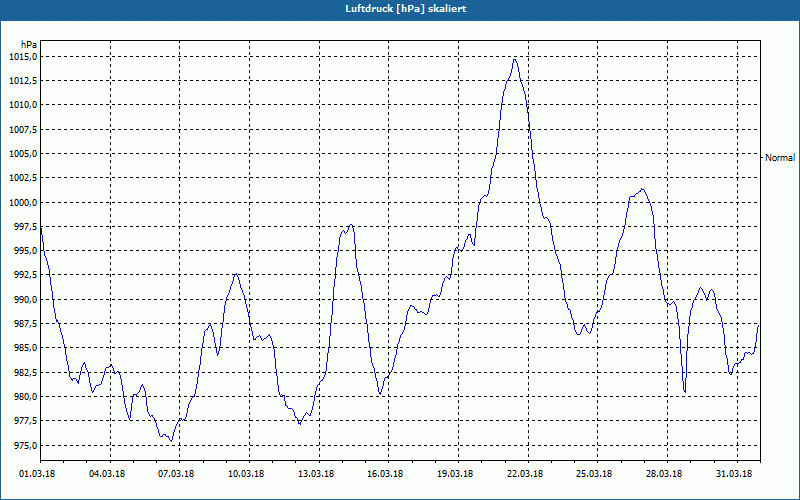
Task: Click the 982,5 y-axis value
Action: pos(25,372)
